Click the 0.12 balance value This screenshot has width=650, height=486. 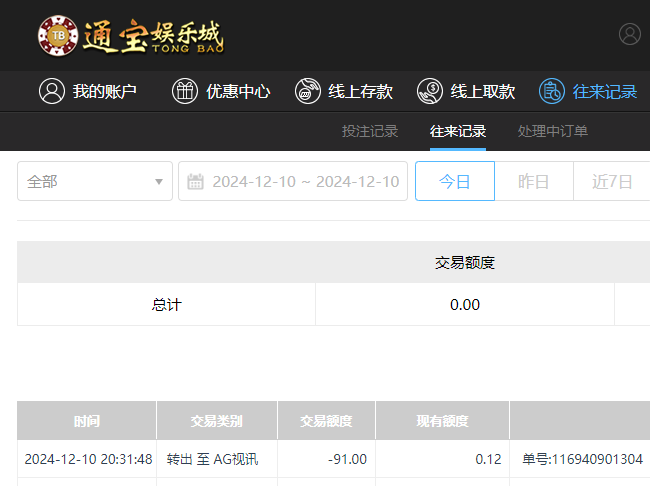488,459
